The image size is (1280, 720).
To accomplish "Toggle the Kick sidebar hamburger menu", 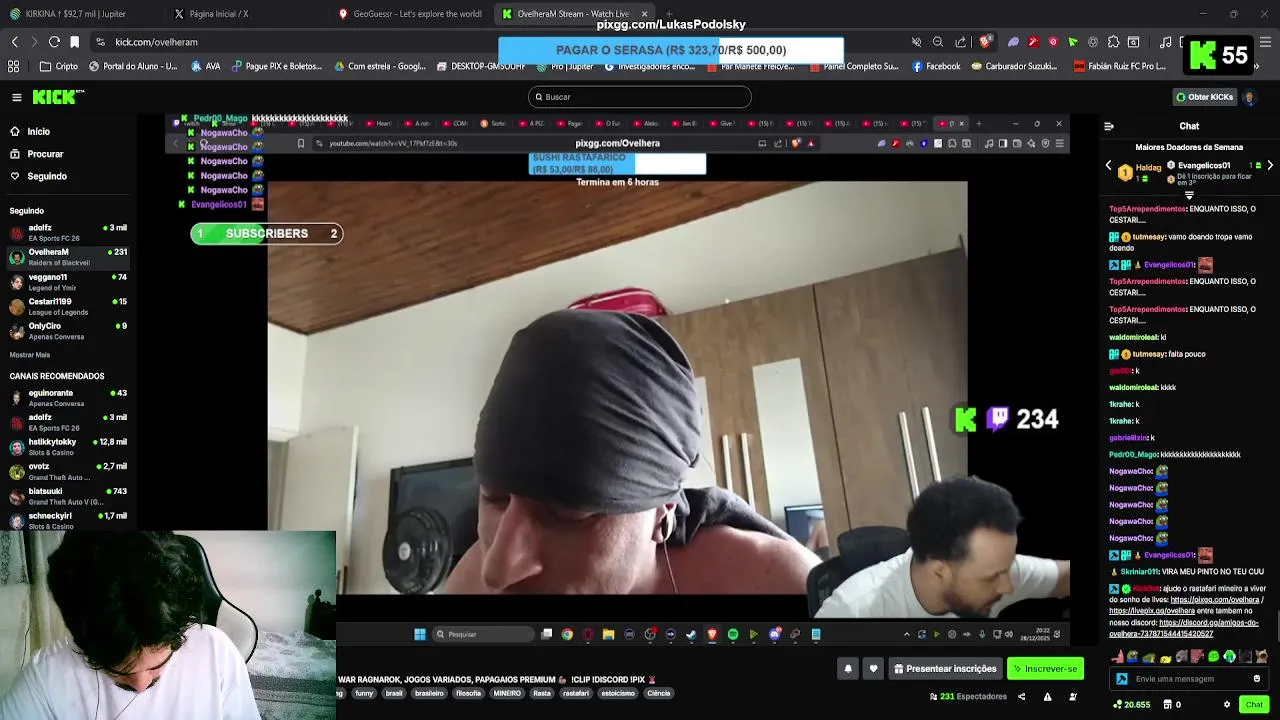I will coord(16,97).
